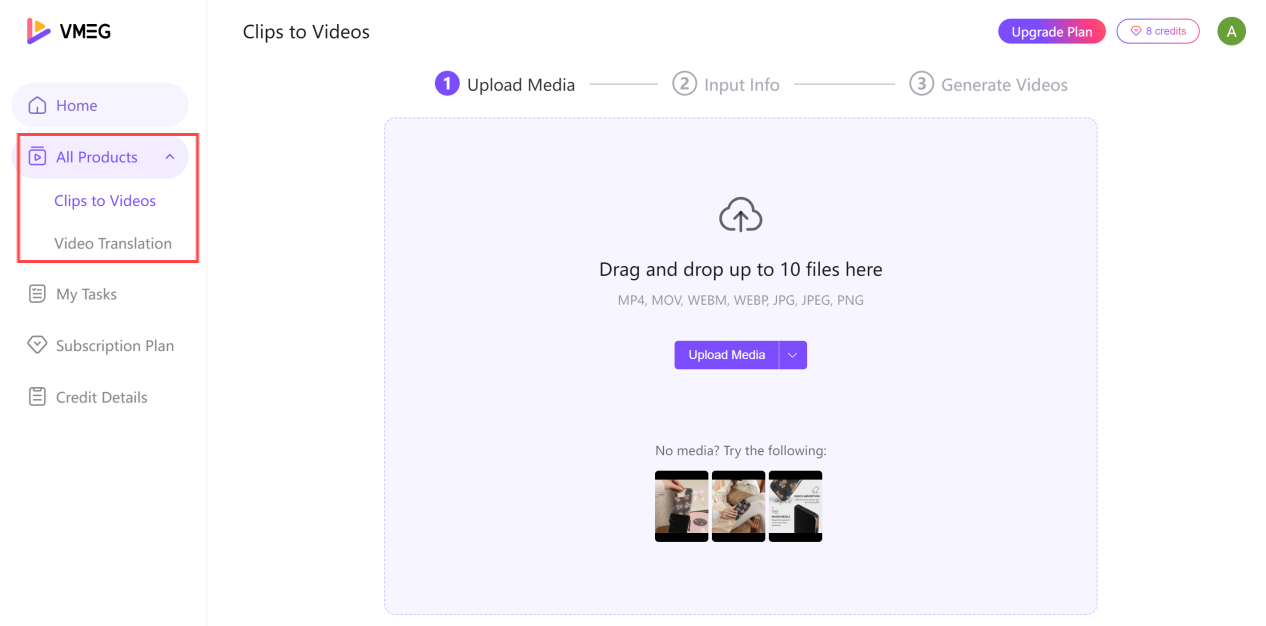
Task: Click the Home house icon
Action: tap(38, 105)
